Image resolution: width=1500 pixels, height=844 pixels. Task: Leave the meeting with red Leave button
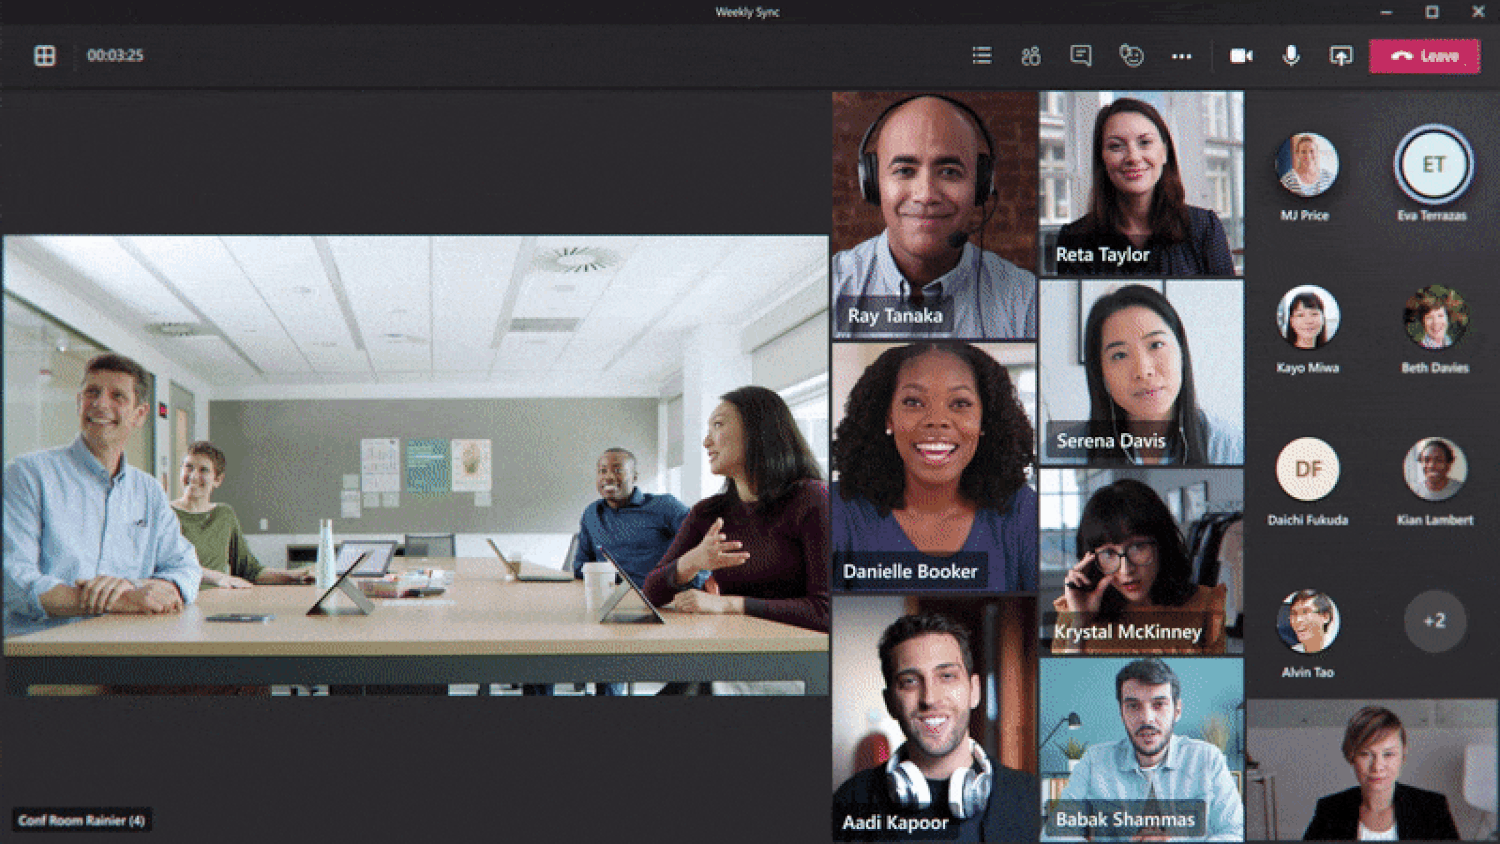[x=1425, y=56]
